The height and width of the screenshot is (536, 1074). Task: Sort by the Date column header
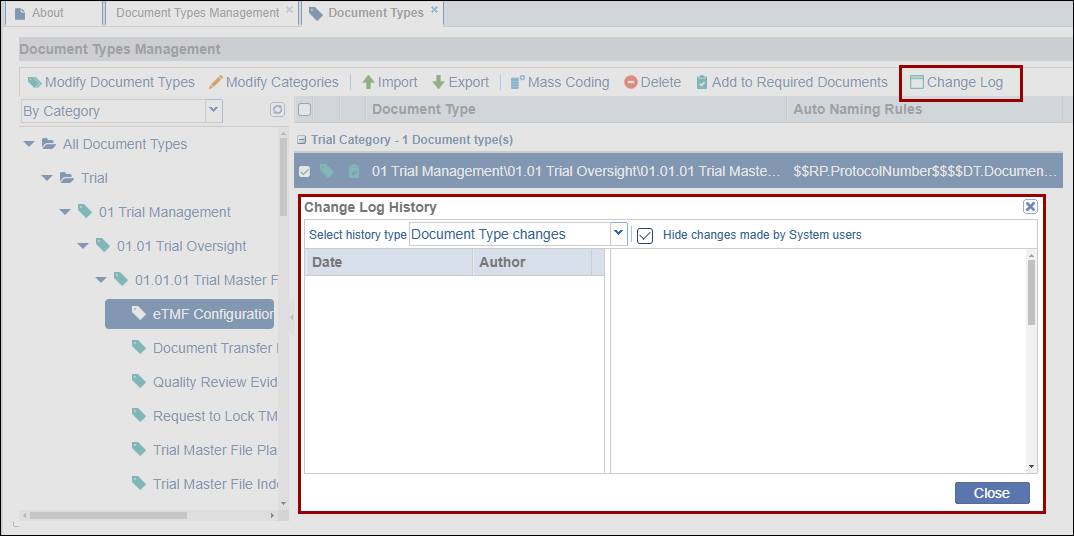click(x=388, y=262)
